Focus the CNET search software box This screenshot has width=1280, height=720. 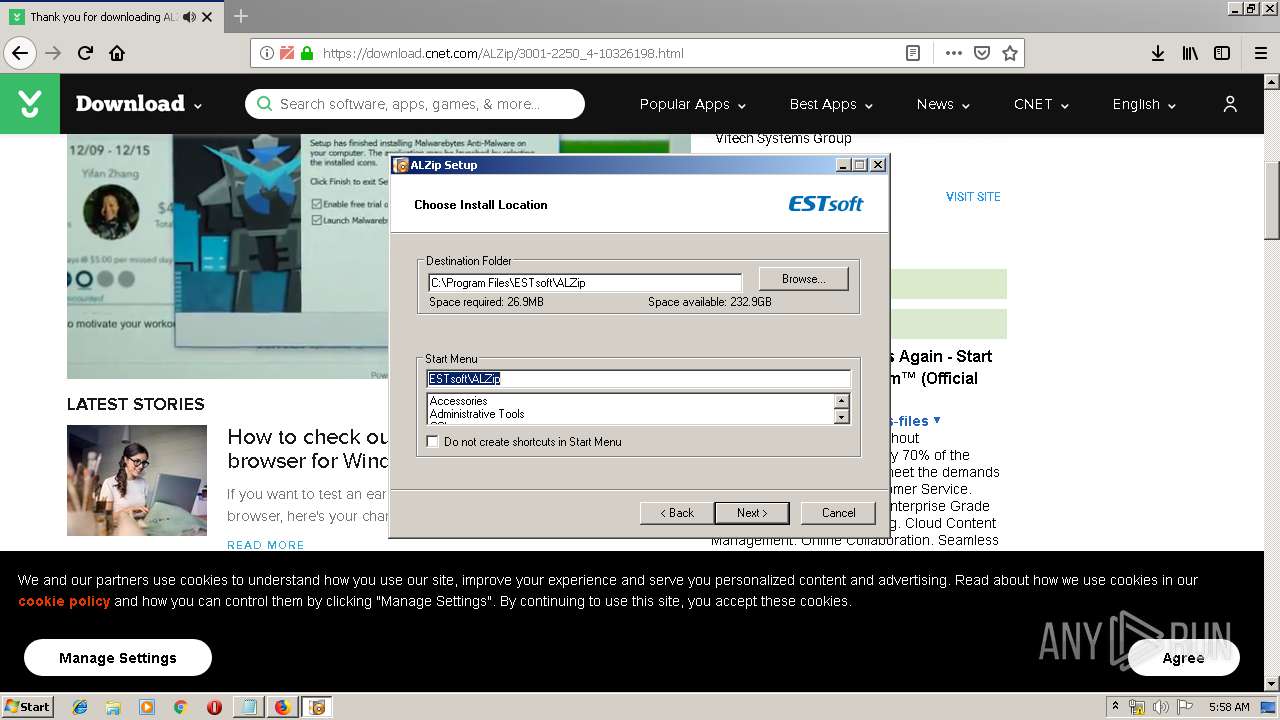coord(415,104)
